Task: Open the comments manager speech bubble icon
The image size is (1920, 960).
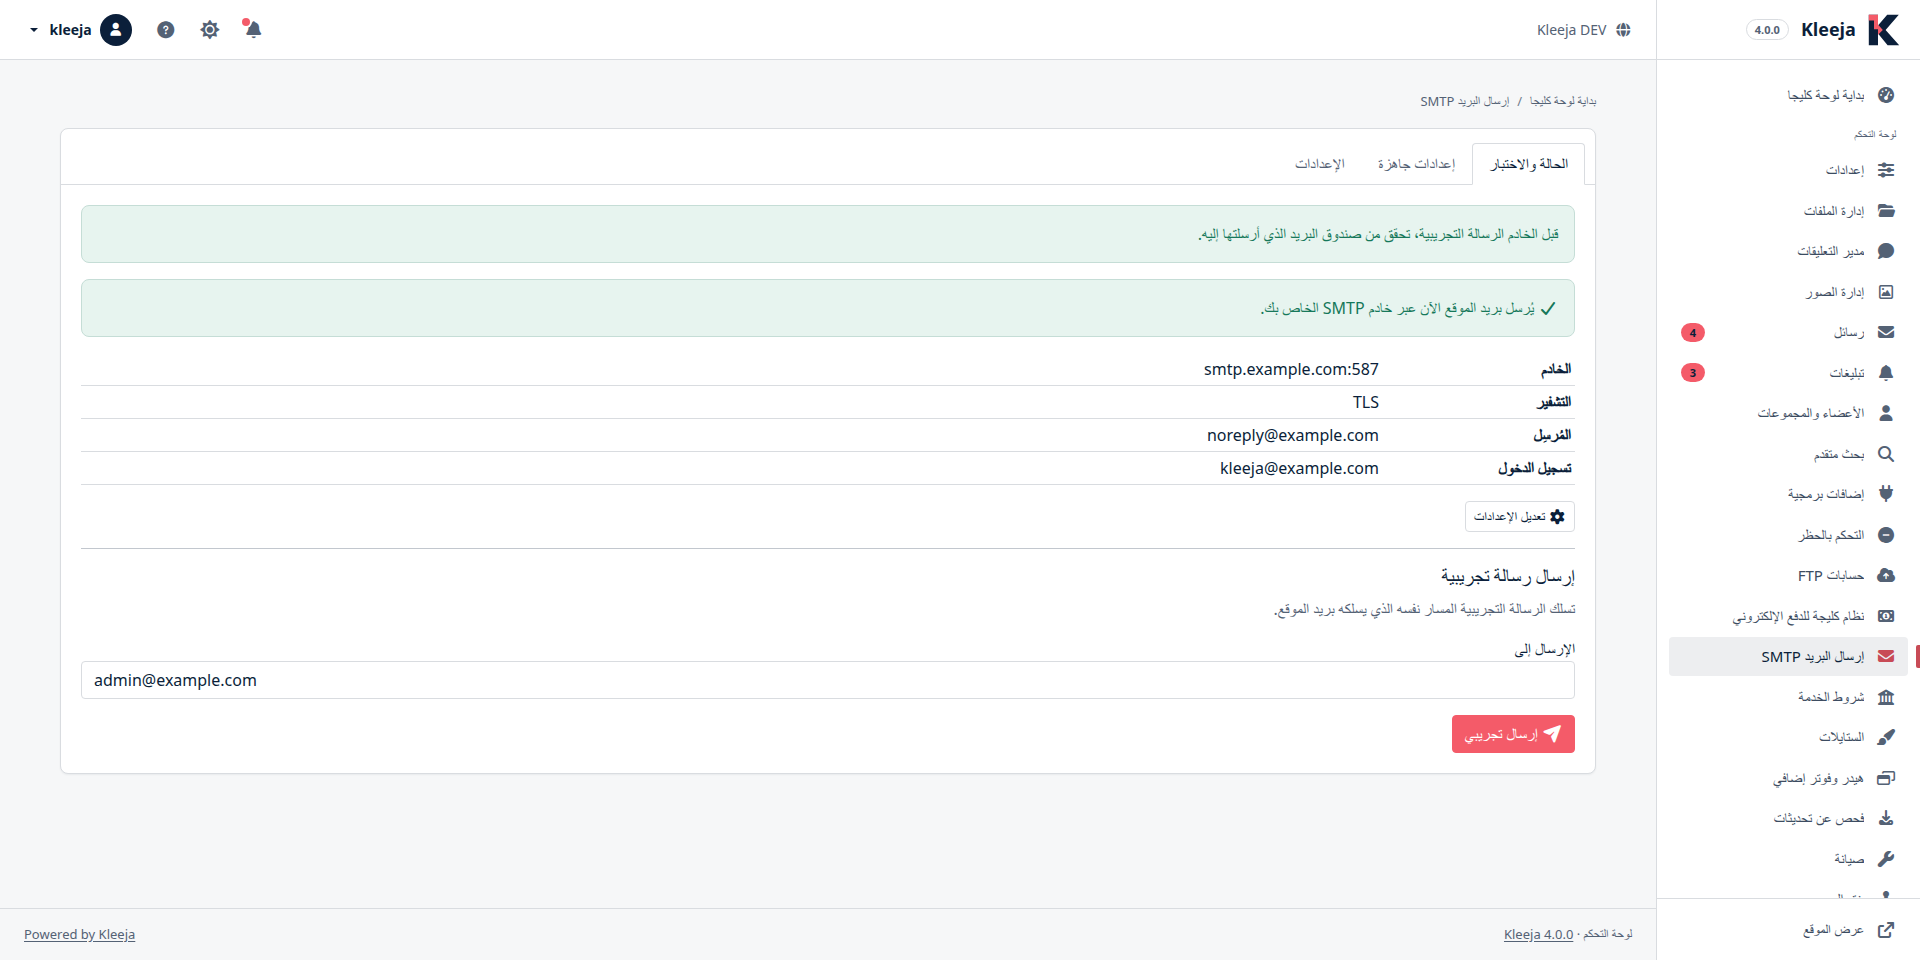Action: 1886,251
